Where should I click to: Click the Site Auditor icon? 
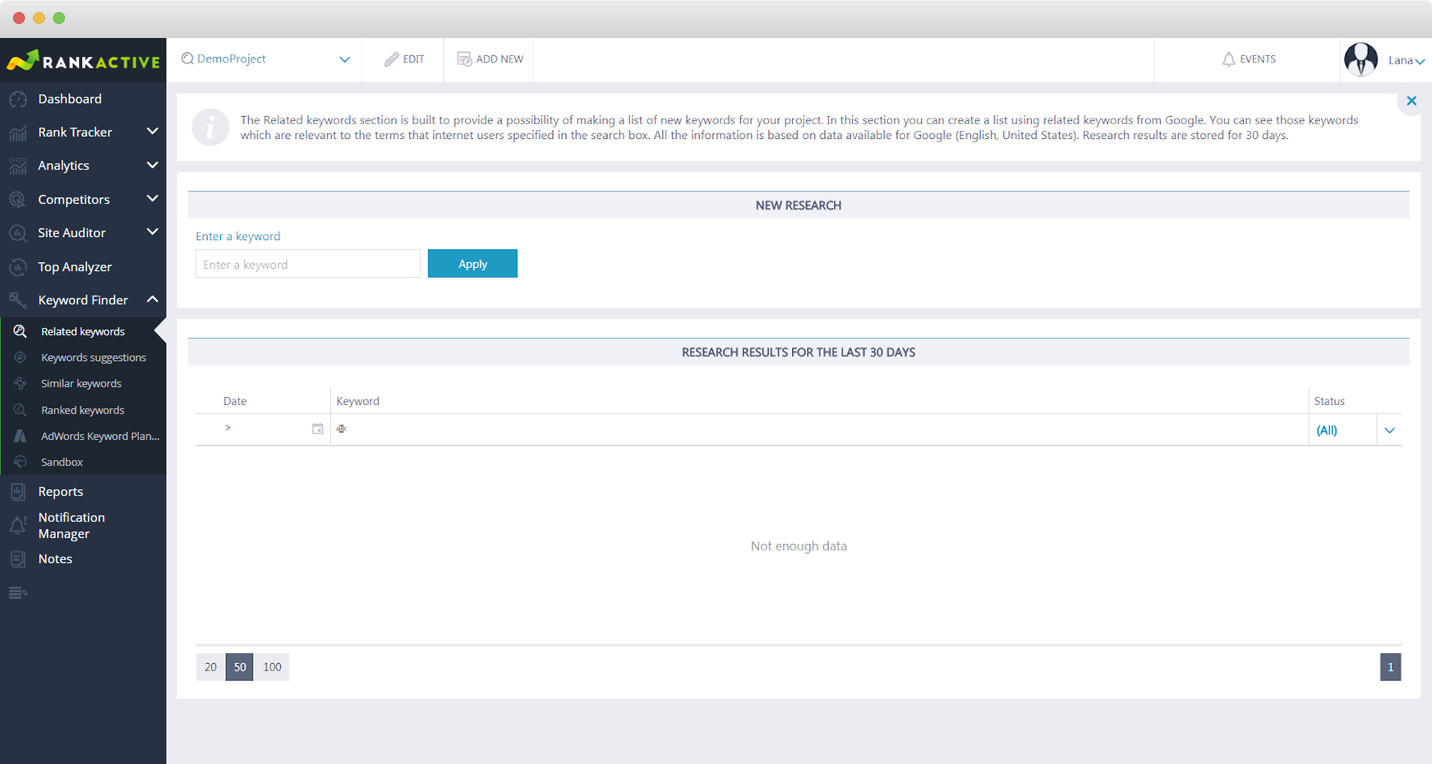tap(17, 233)
